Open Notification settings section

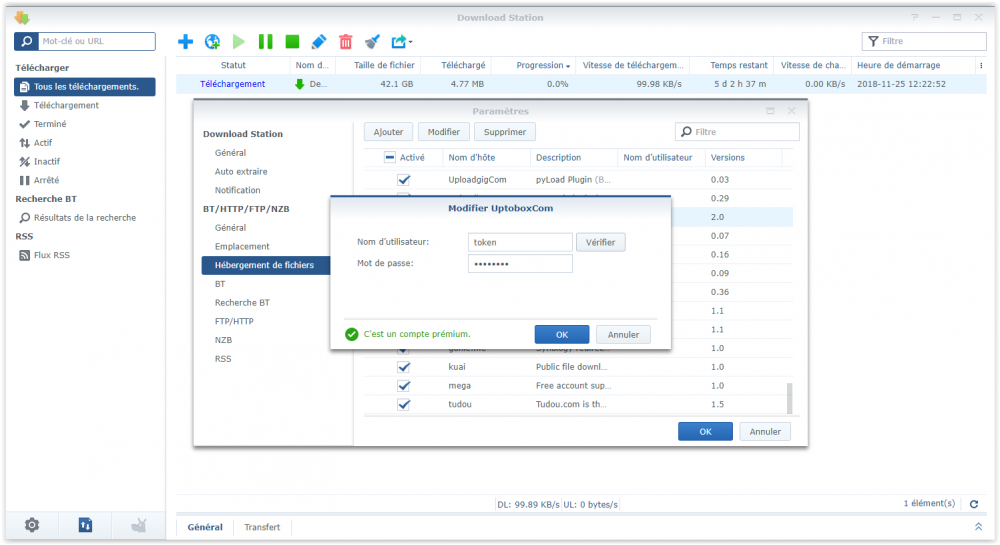tap(237, 190)
